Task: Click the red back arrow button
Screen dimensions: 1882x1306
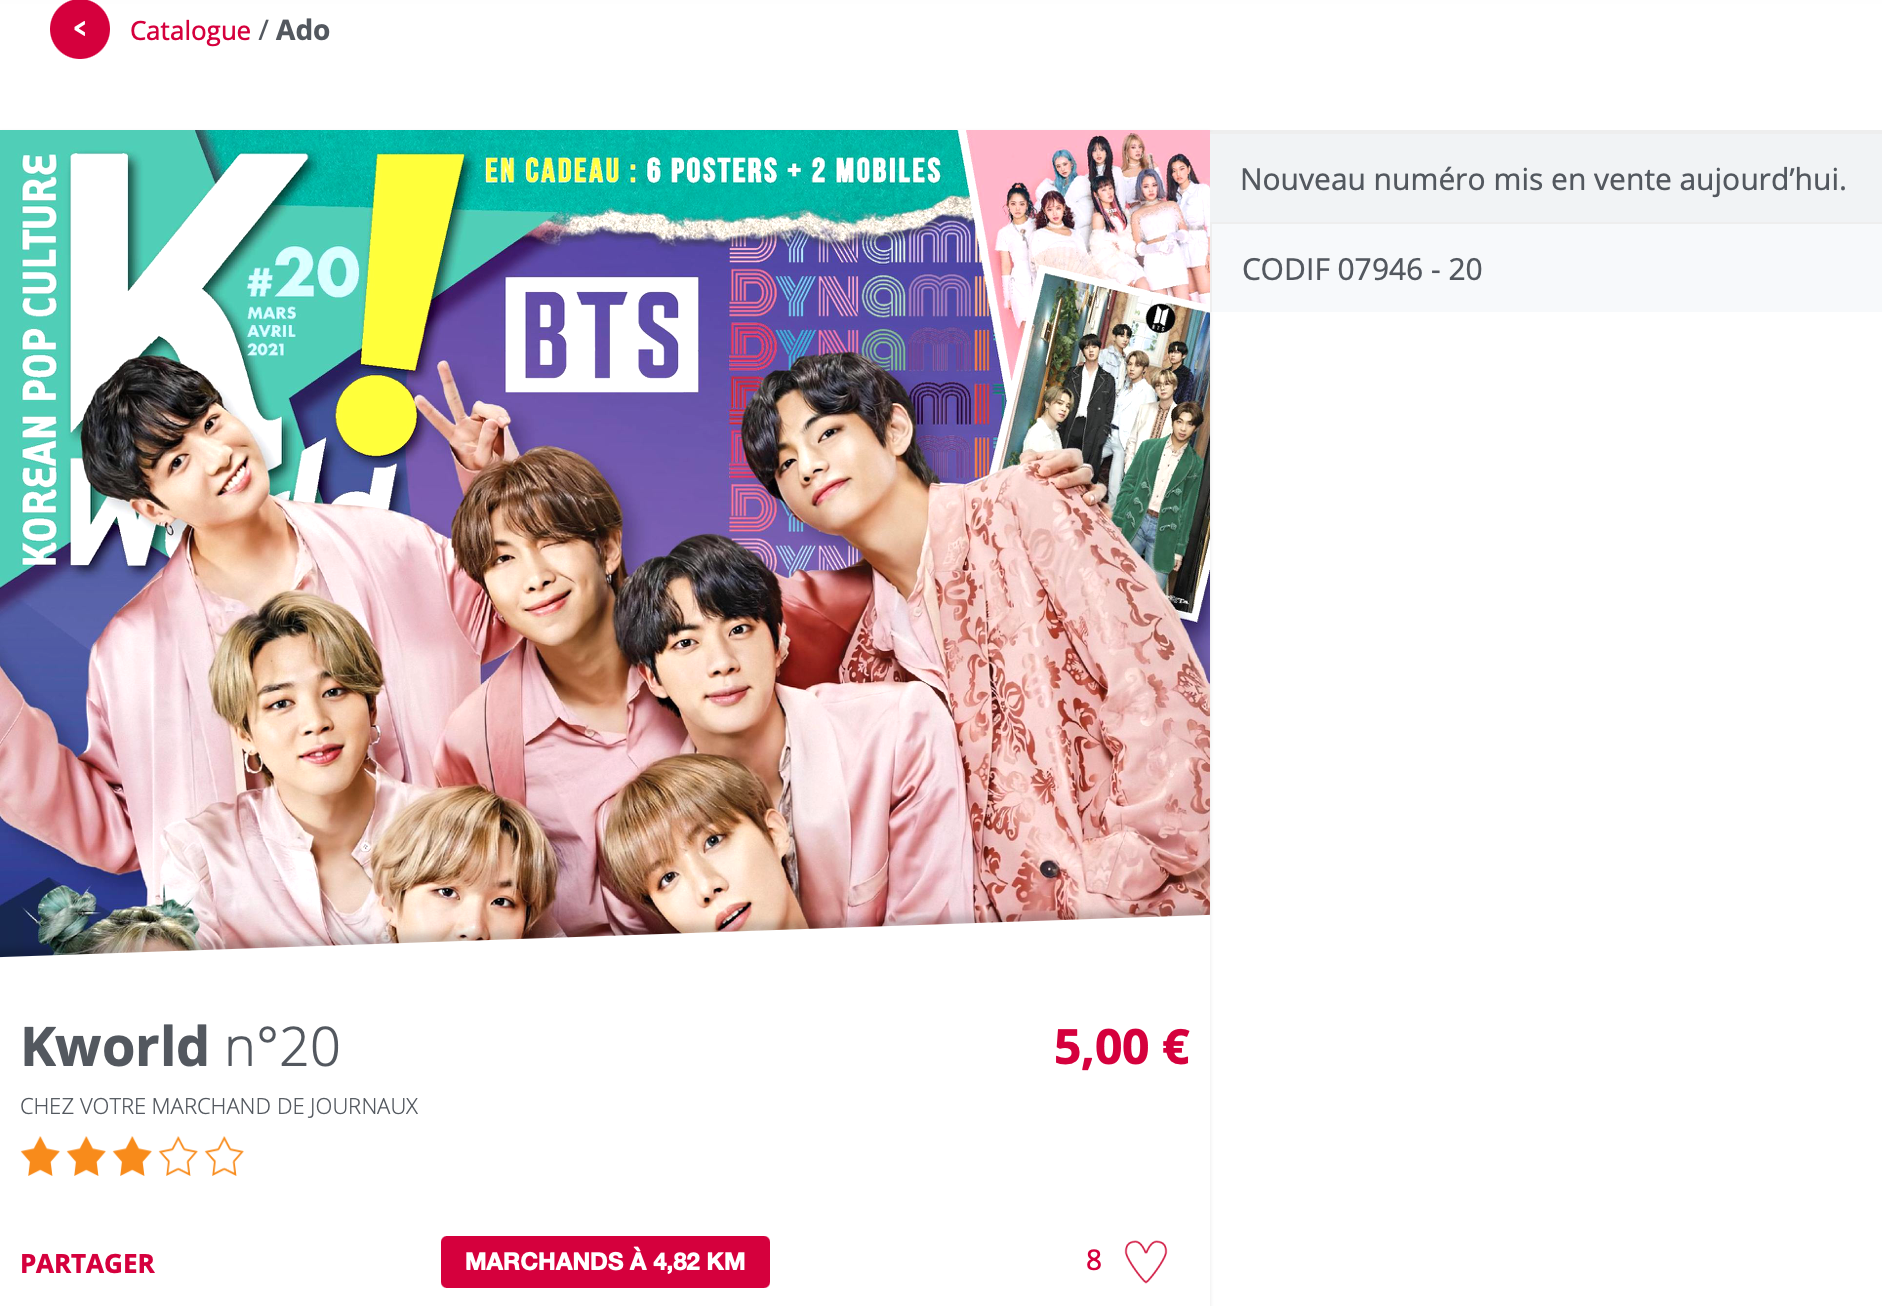Action: coord(80,29)
